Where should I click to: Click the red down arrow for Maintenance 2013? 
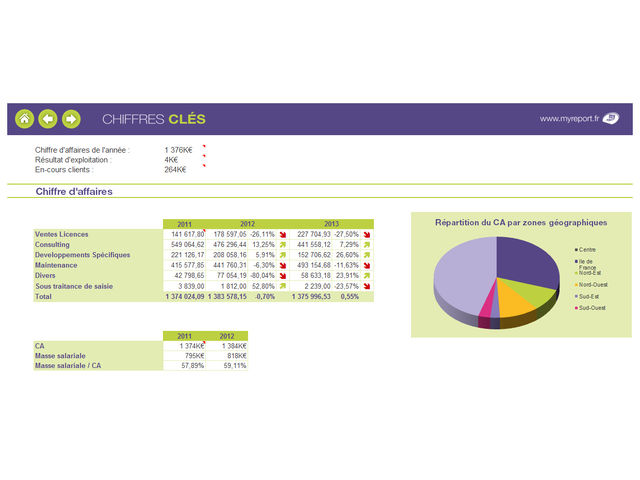(367, 266)
